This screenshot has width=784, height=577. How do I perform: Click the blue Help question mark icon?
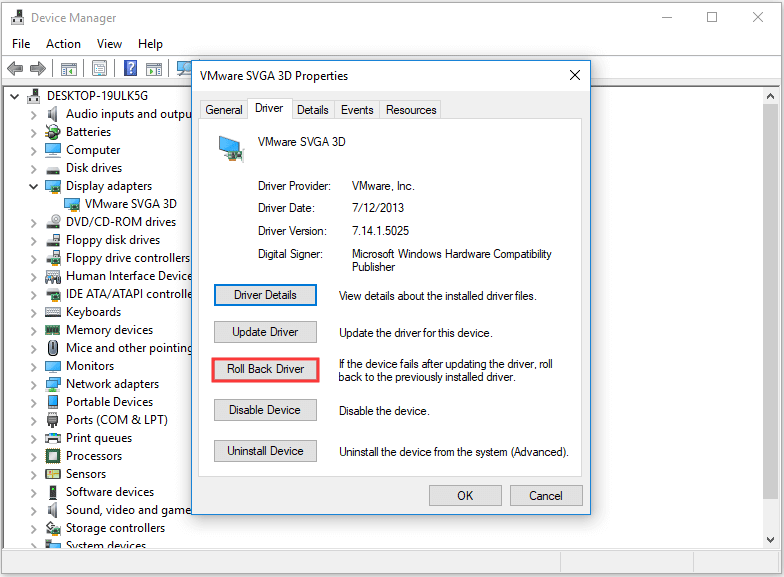[130, 68]
